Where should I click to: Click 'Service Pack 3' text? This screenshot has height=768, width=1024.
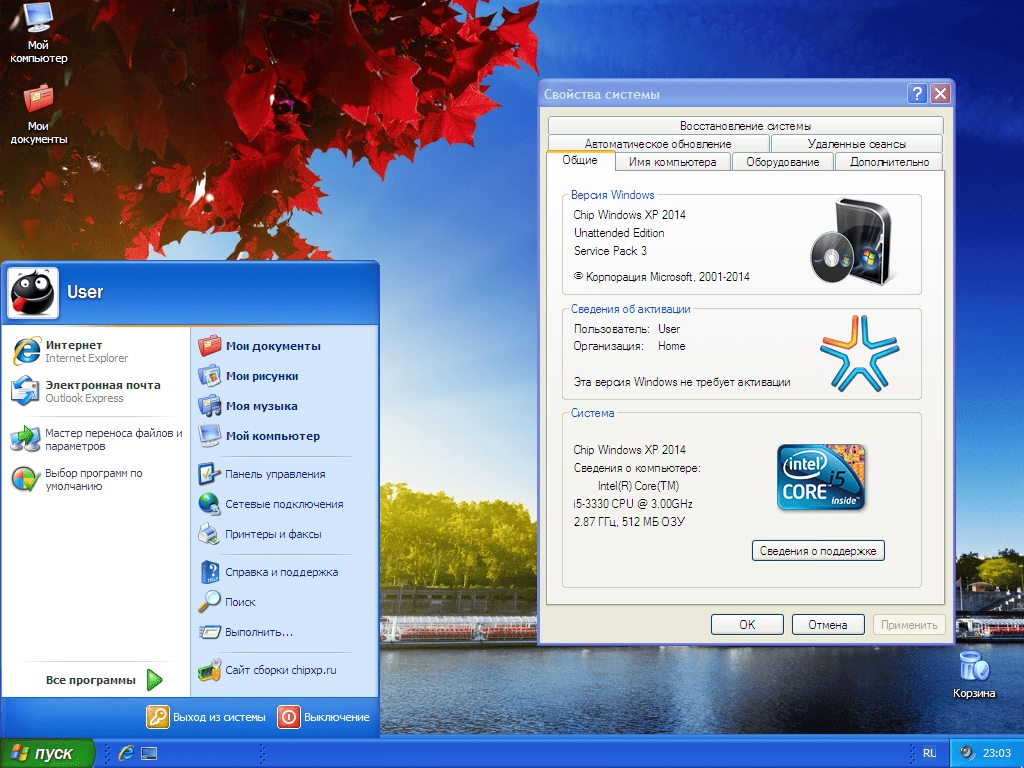click(x=611, y=251)
